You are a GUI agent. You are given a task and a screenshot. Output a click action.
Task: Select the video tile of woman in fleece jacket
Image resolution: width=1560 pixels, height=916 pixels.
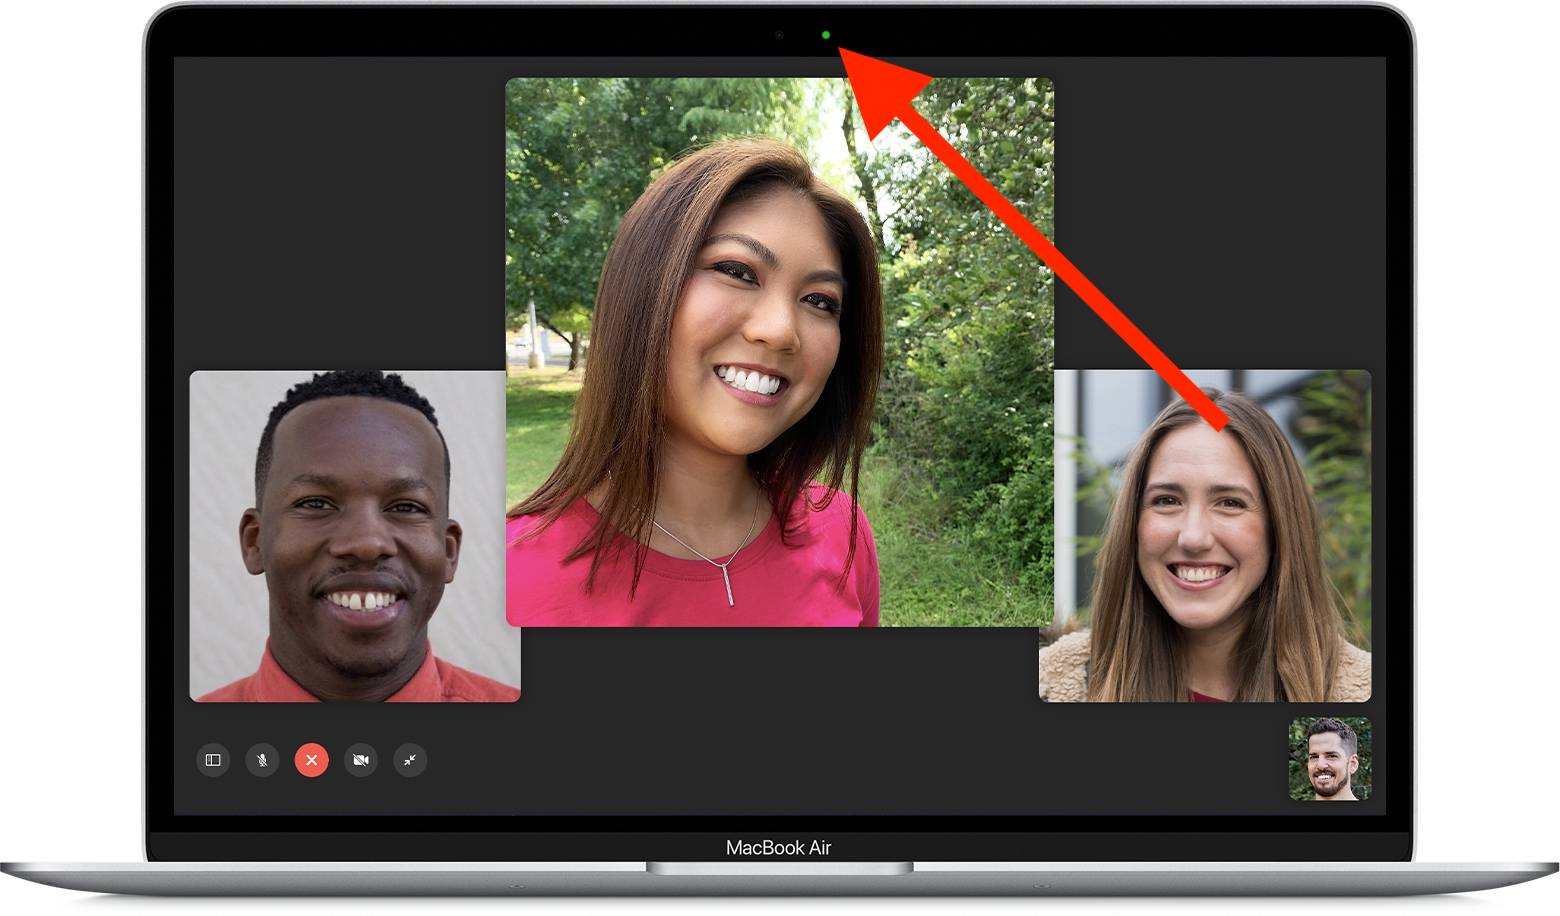click(x=1205, y=536)
